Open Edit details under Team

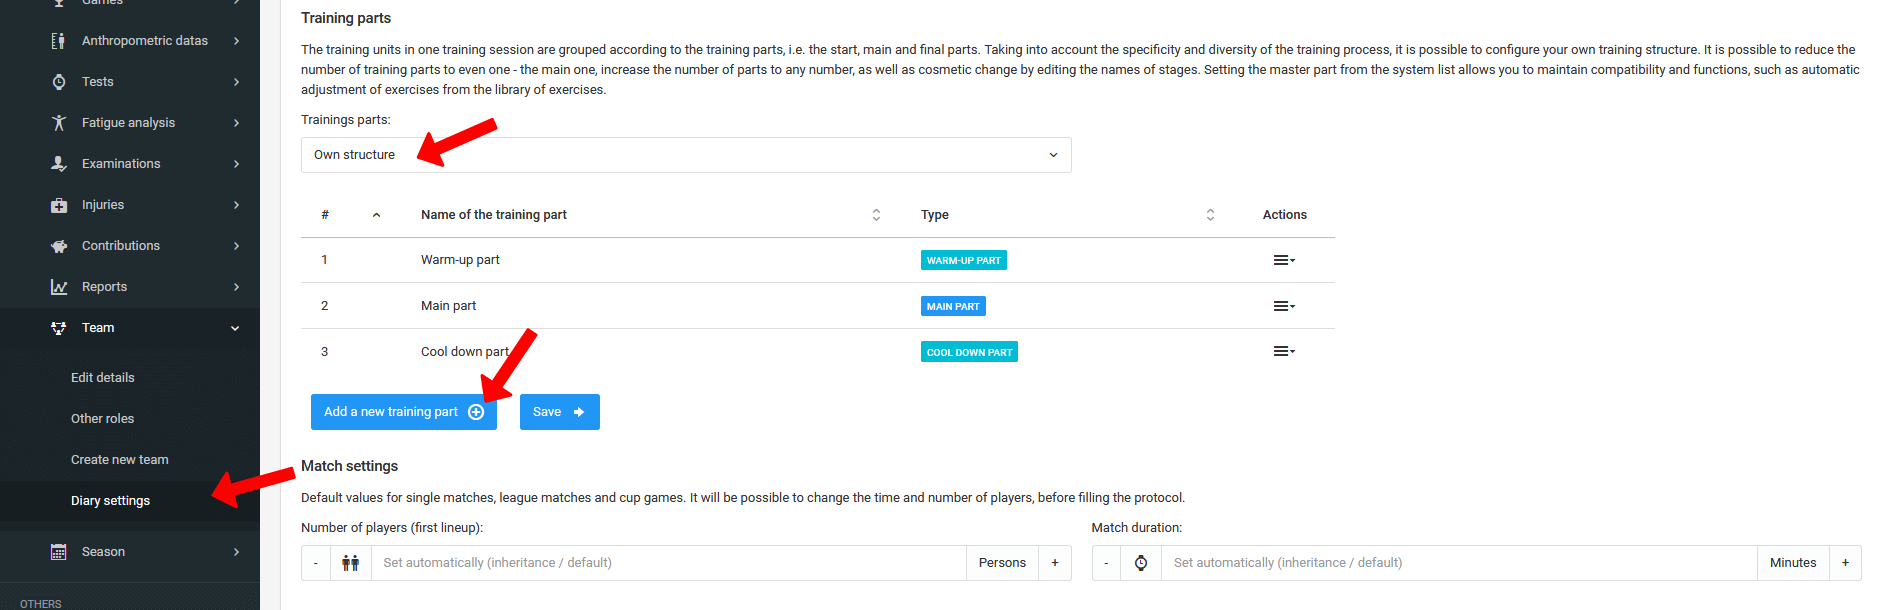102,378
